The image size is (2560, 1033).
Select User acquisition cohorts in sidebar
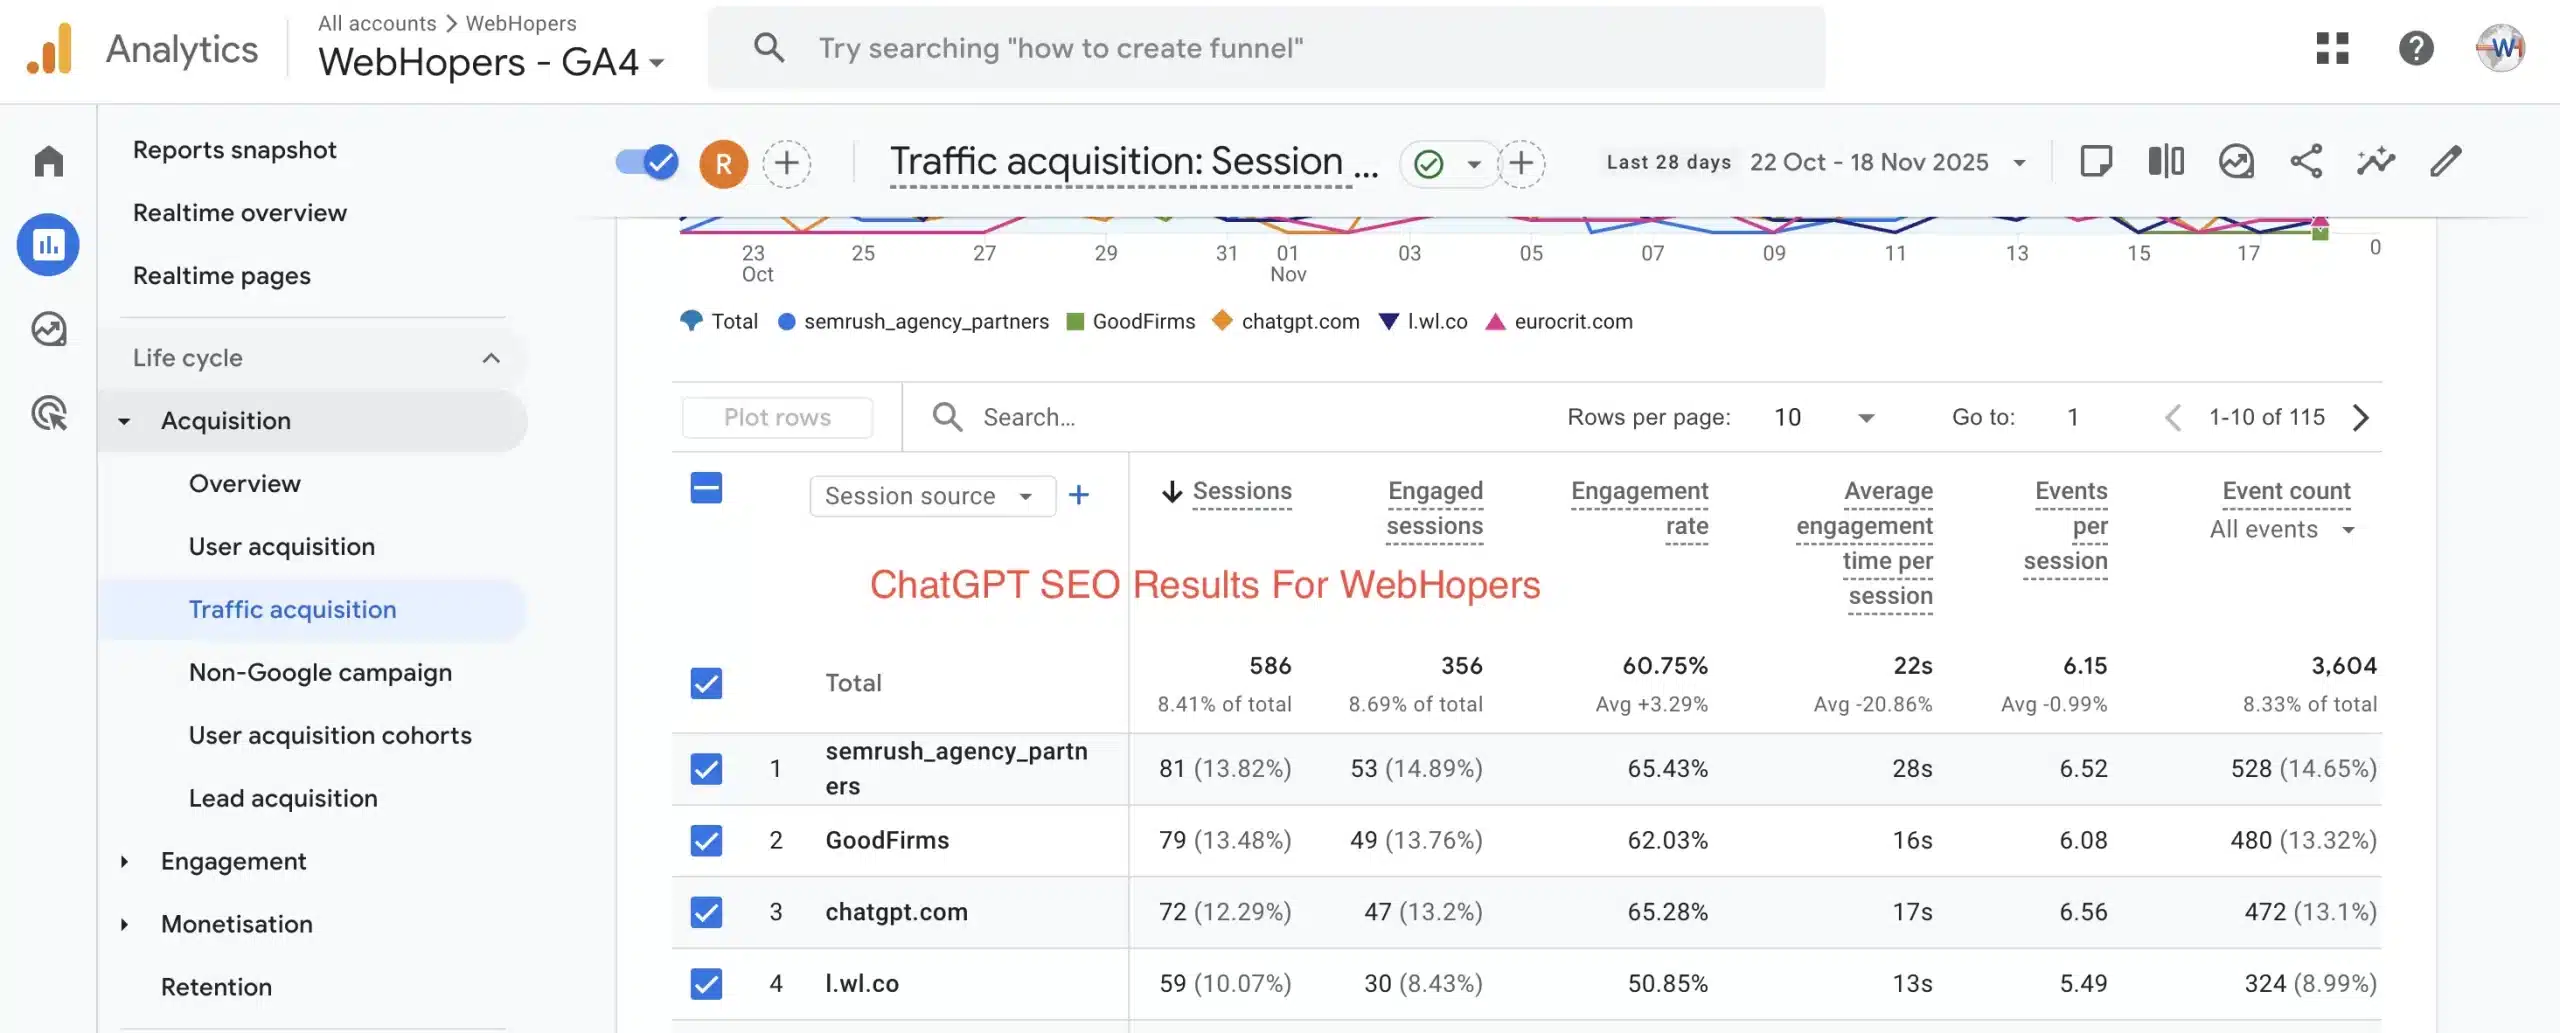[x=330, y=735]
